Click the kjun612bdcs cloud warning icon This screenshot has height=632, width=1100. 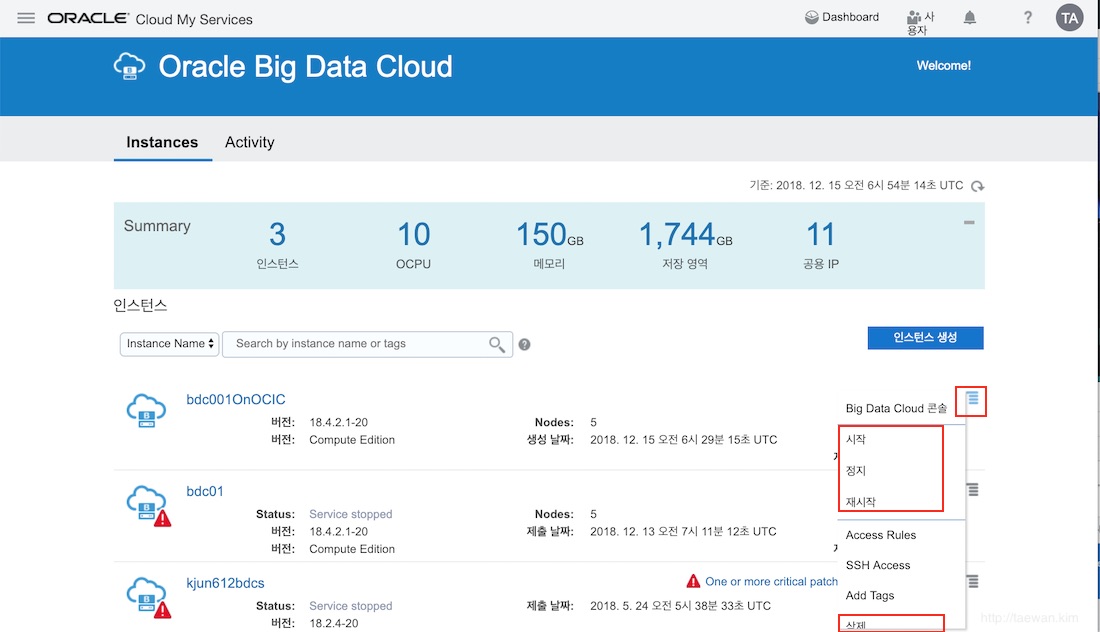pyautogui.click(x=148, y=597)
